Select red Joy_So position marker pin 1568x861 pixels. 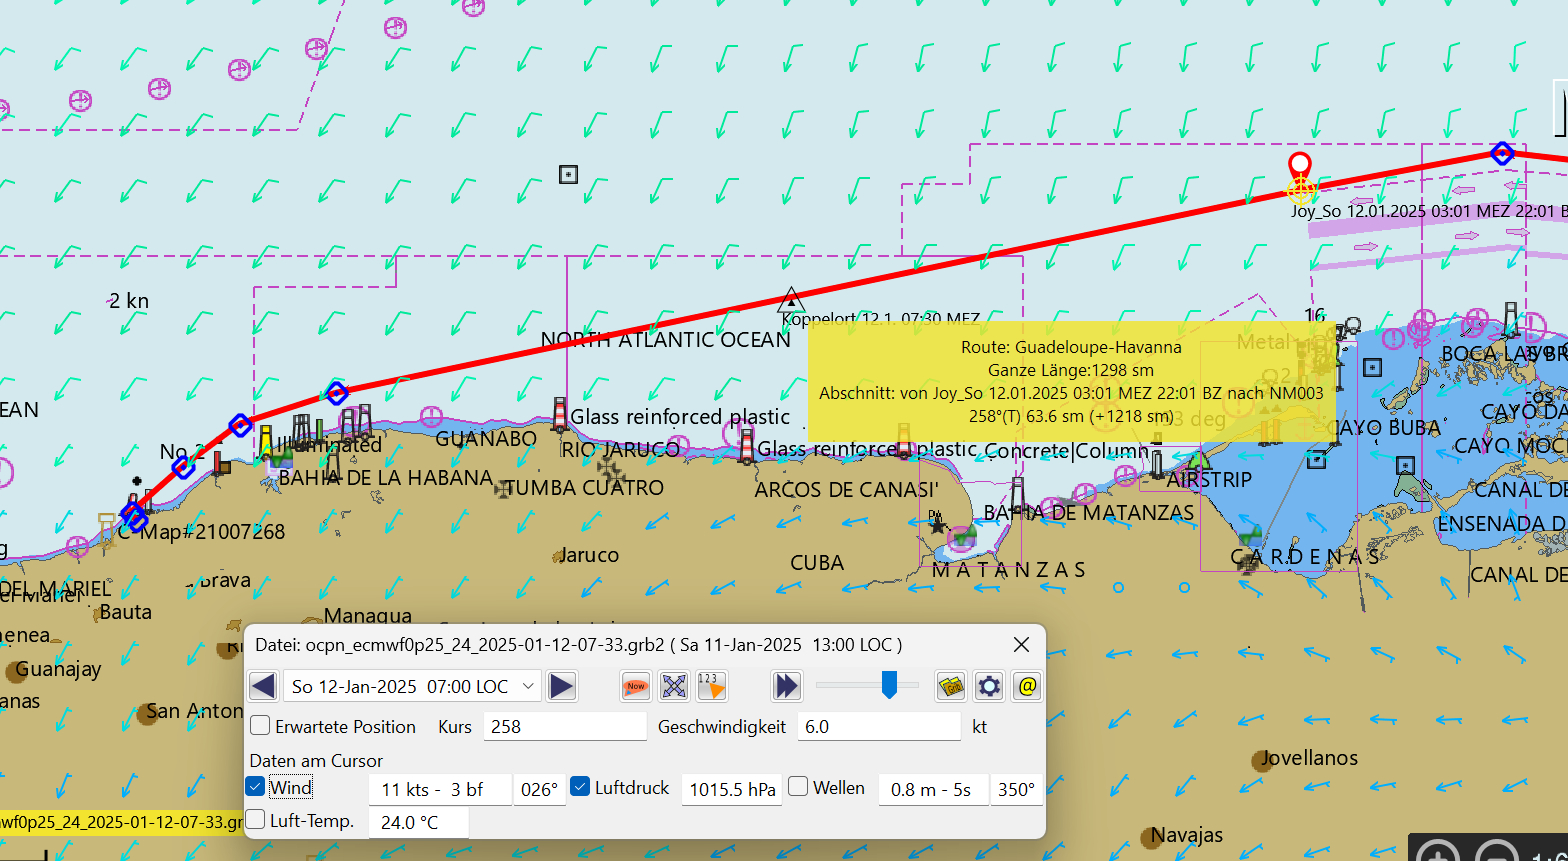tap(1299, 166)
